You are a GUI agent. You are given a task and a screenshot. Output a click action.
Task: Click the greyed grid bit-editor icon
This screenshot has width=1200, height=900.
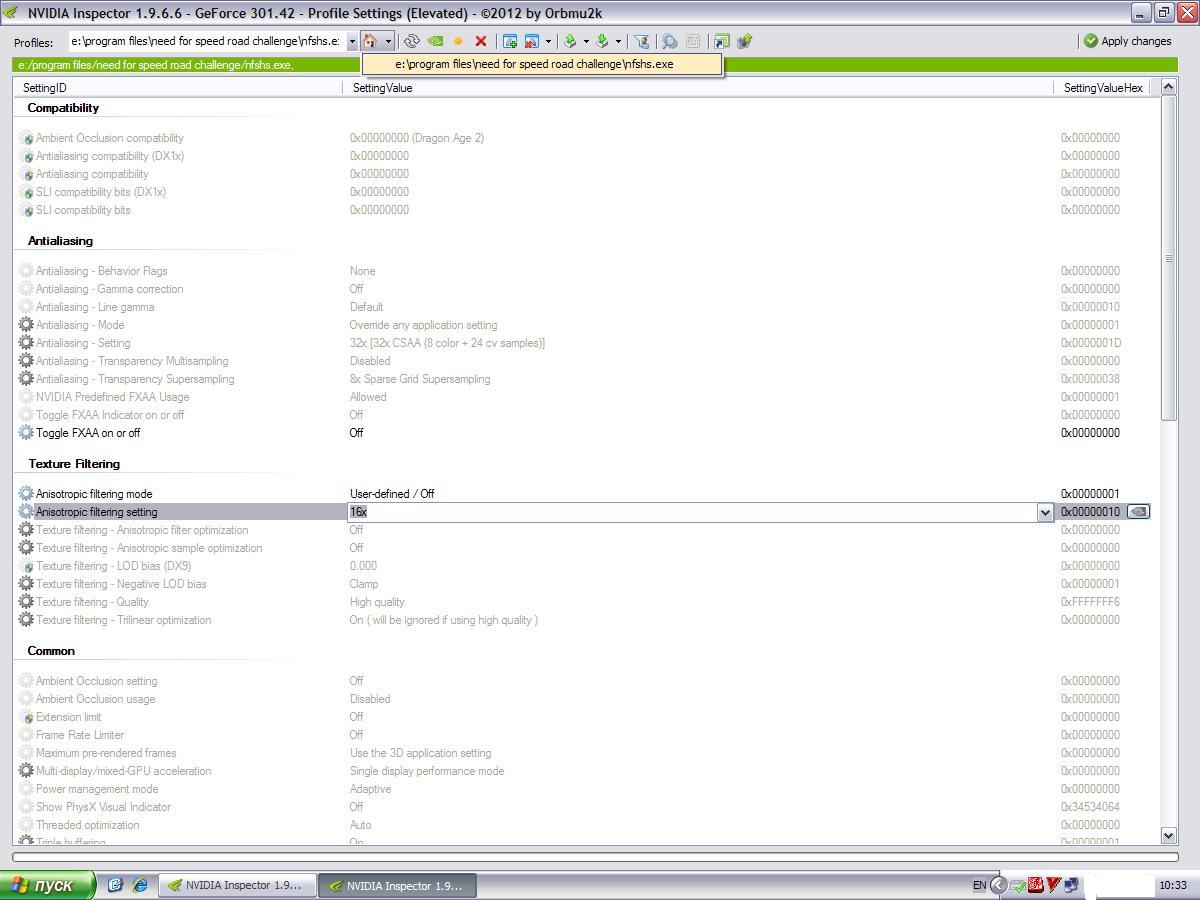tap(692, 41)
